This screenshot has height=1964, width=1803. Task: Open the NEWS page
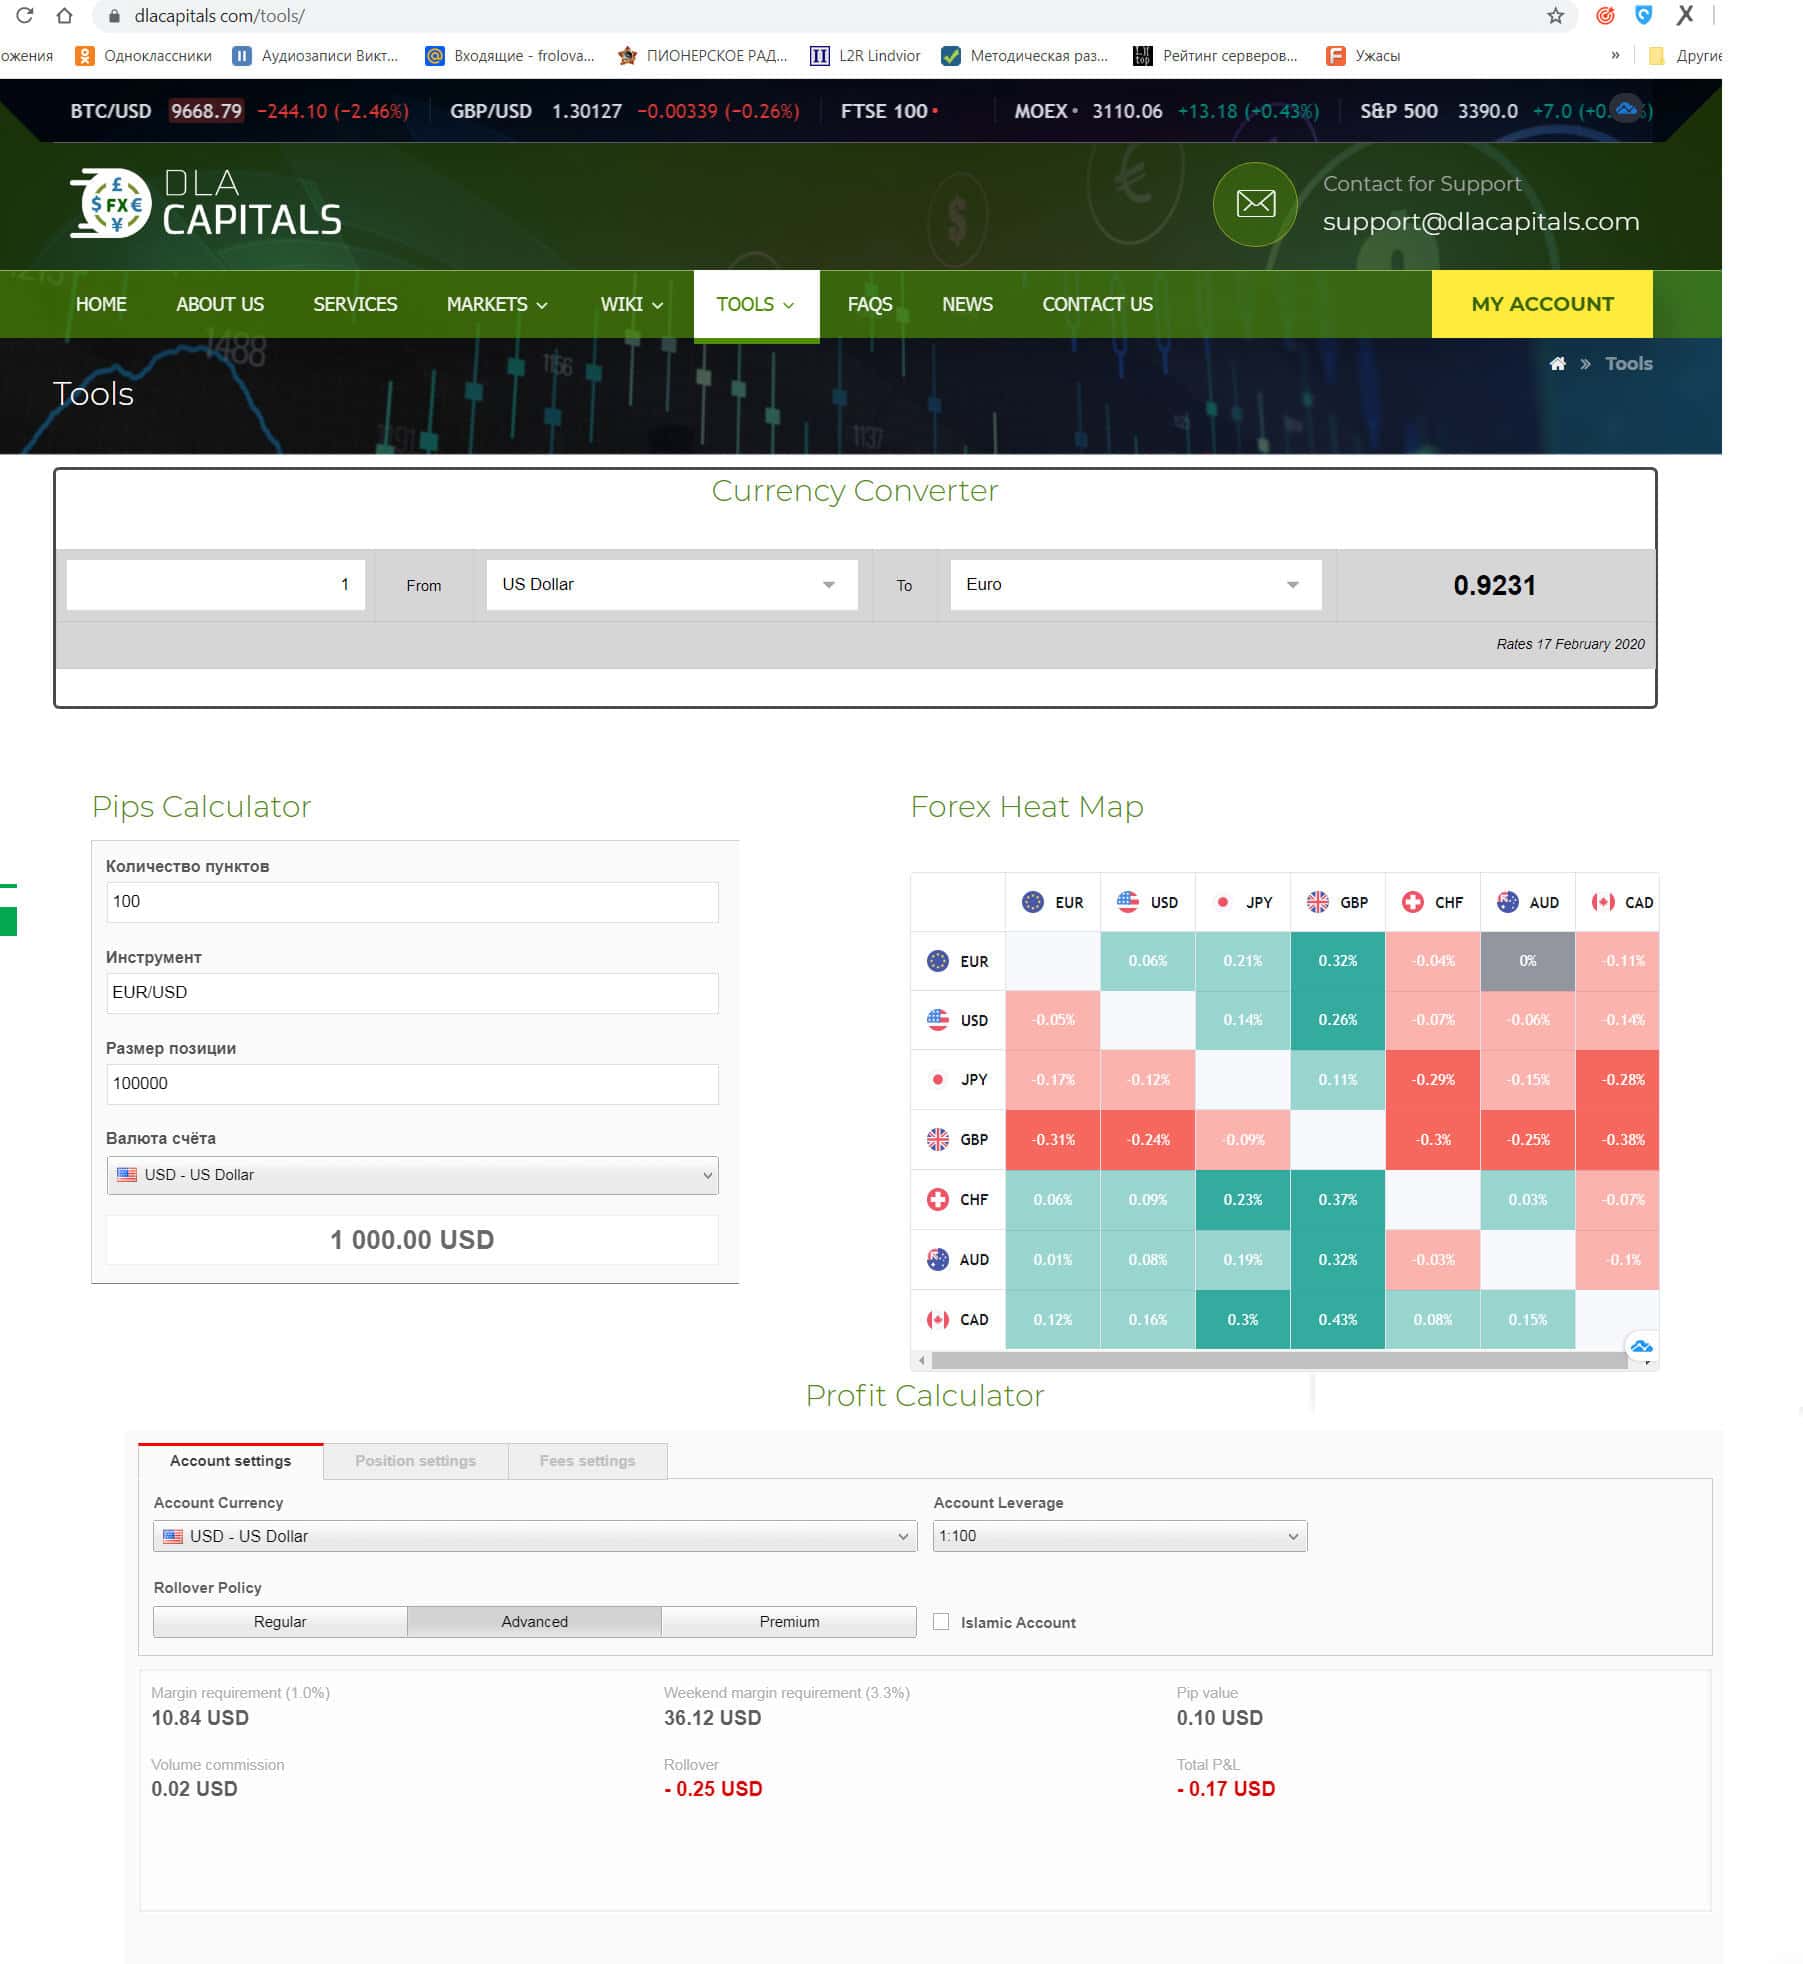click(x=967, y=304)
